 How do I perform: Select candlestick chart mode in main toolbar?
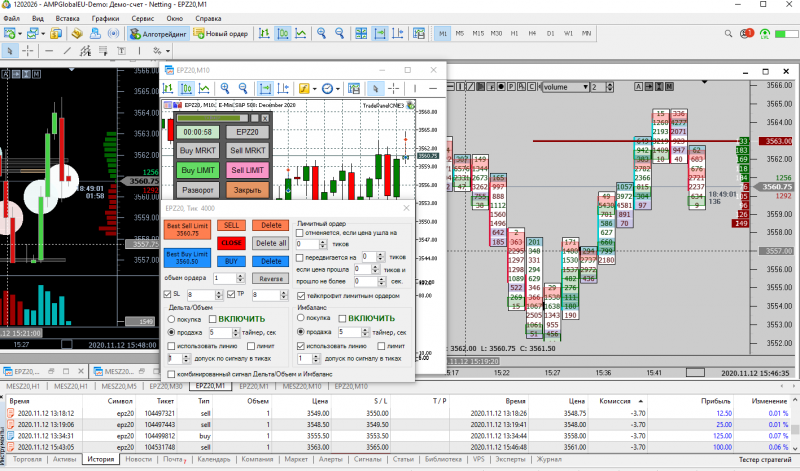pyautogui.click(x=282, y=34)
